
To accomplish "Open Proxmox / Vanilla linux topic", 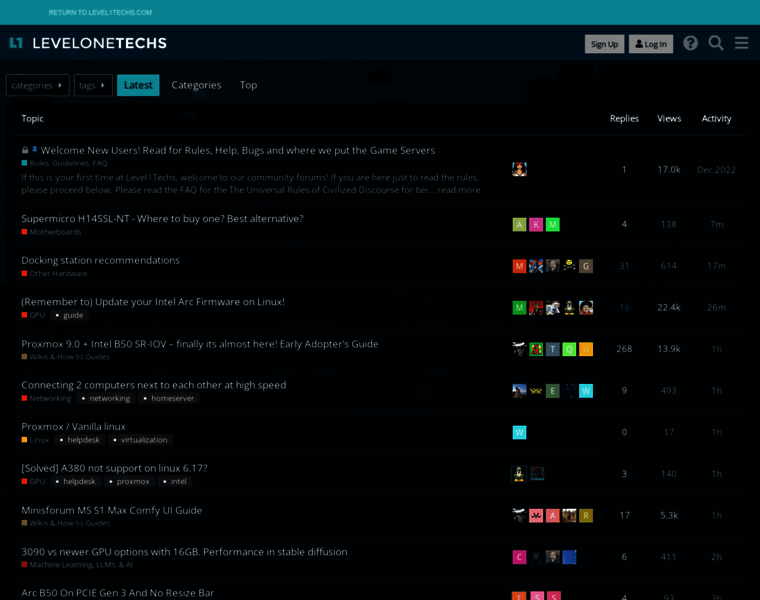I will click(74, 426).
